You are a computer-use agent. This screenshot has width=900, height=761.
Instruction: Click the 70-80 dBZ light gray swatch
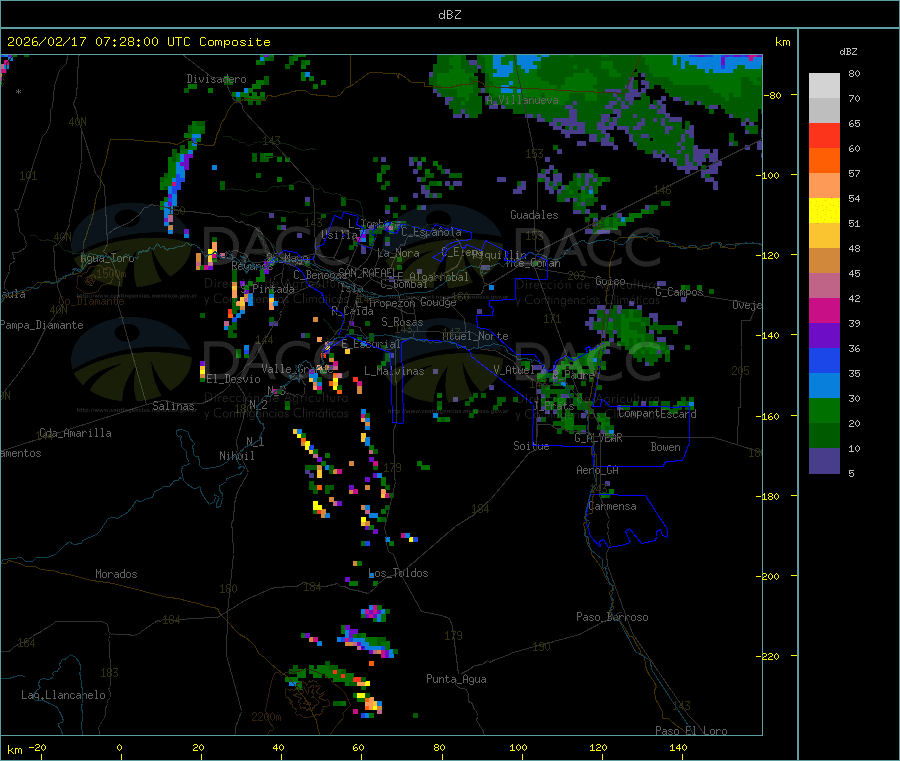coord(824,86)
